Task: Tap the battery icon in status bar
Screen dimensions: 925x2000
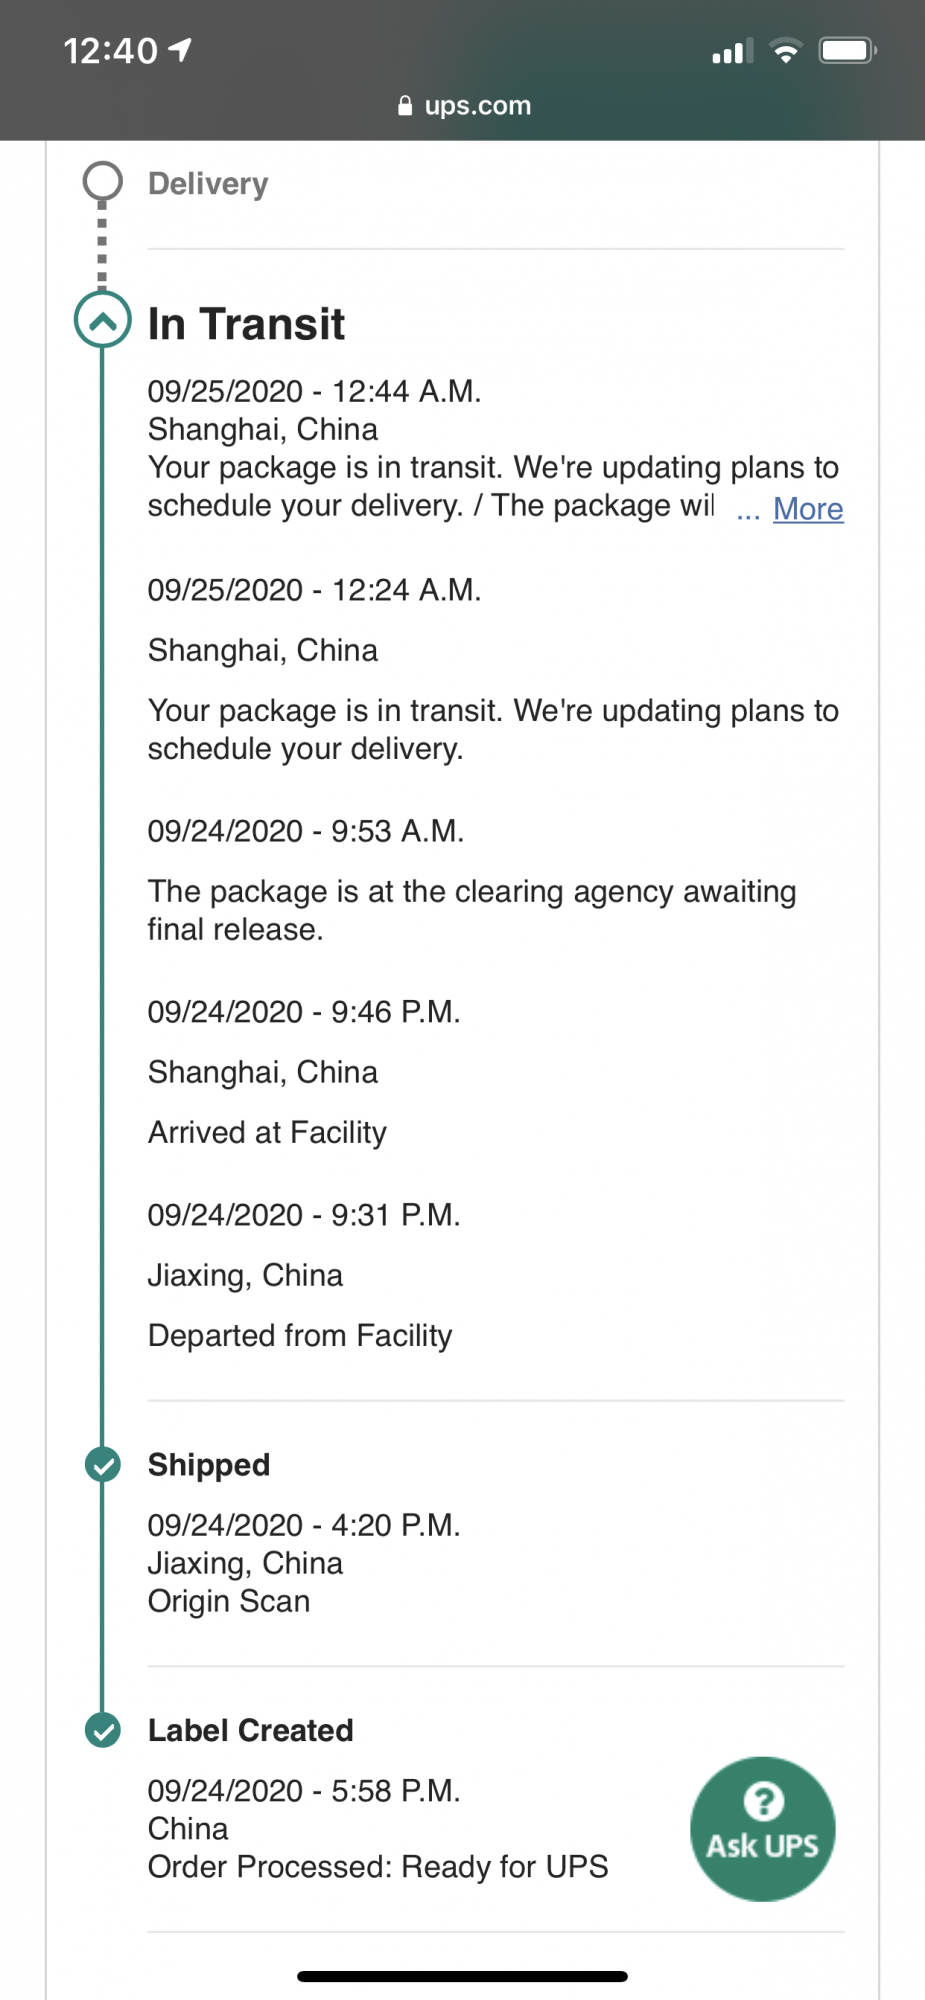Action: (x=848, y=50)
